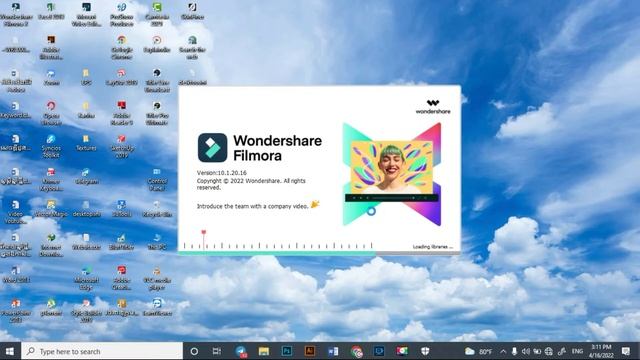Select the Zoom desktop shortcut
Viewport: 640px width, 360px height.
pos(51,77)
